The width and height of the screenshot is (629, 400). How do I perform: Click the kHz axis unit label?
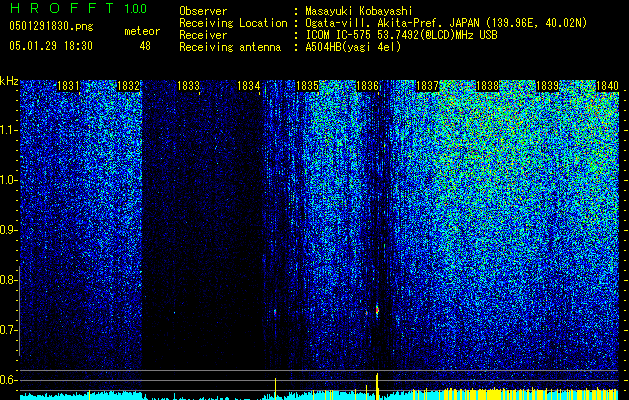point(9,81)
